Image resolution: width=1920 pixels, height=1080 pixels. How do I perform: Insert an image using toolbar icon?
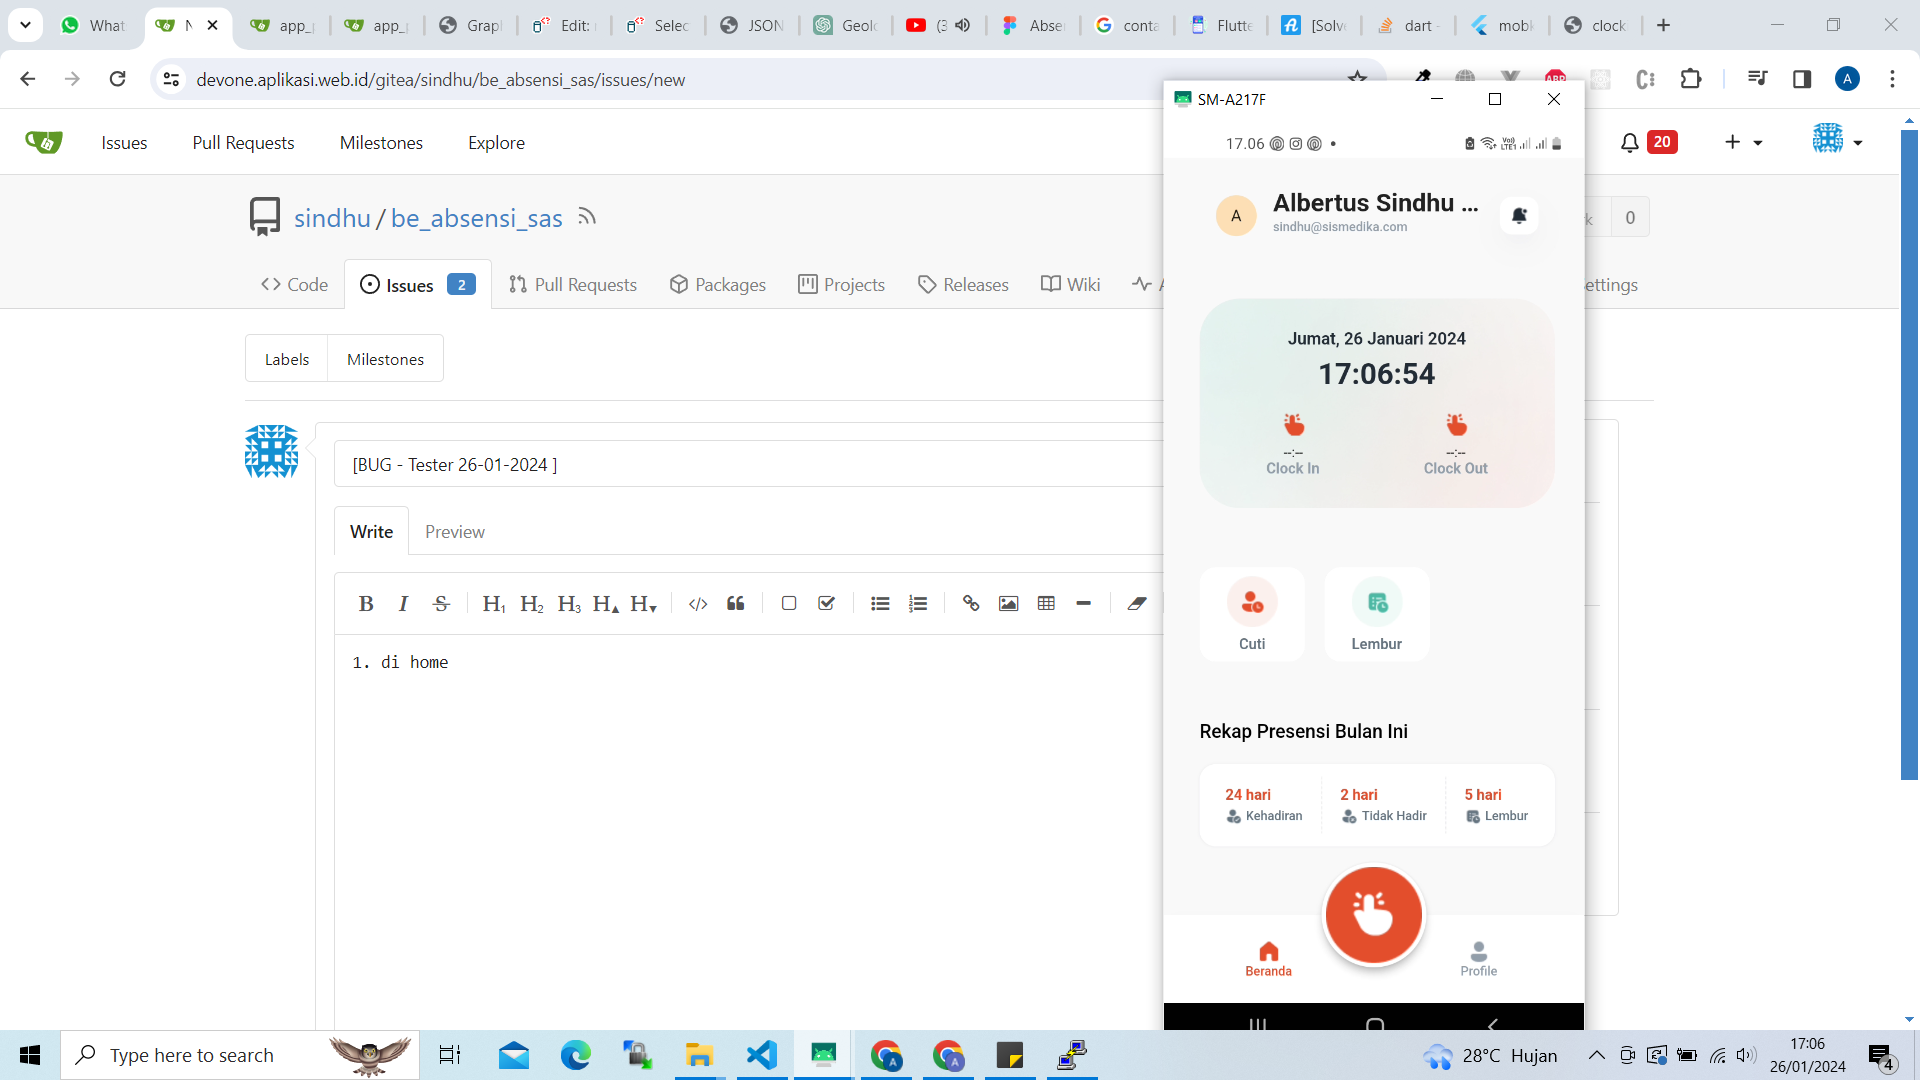1008,603
